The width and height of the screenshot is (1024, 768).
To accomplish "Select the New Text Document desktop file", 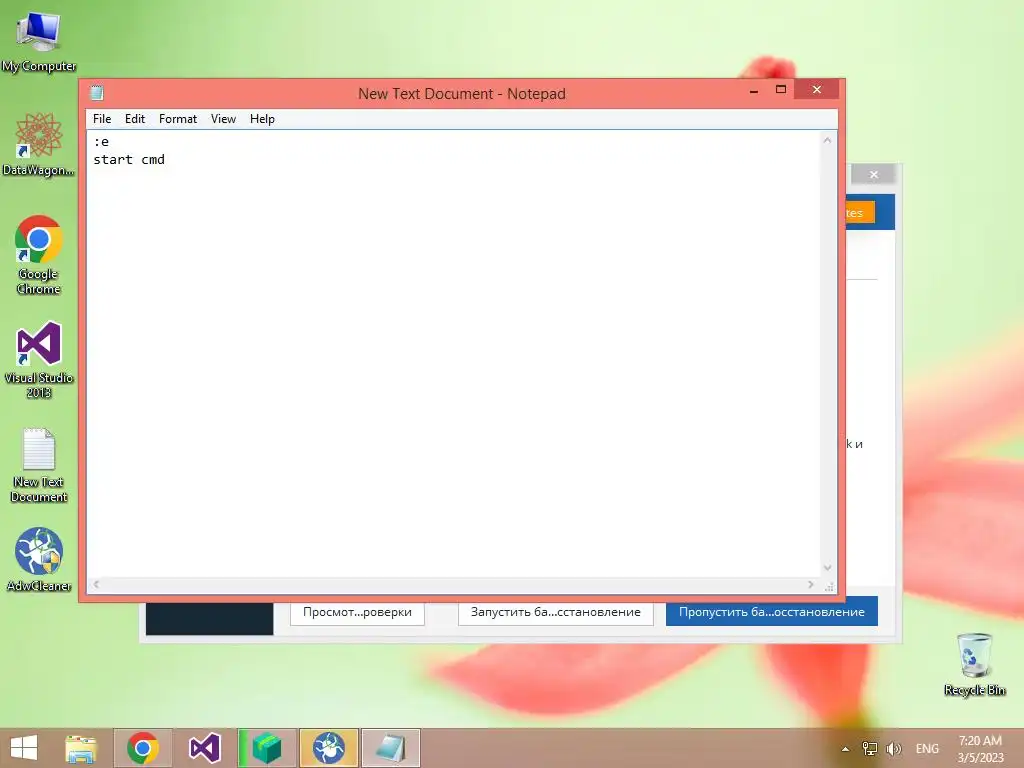I will 39,465.
